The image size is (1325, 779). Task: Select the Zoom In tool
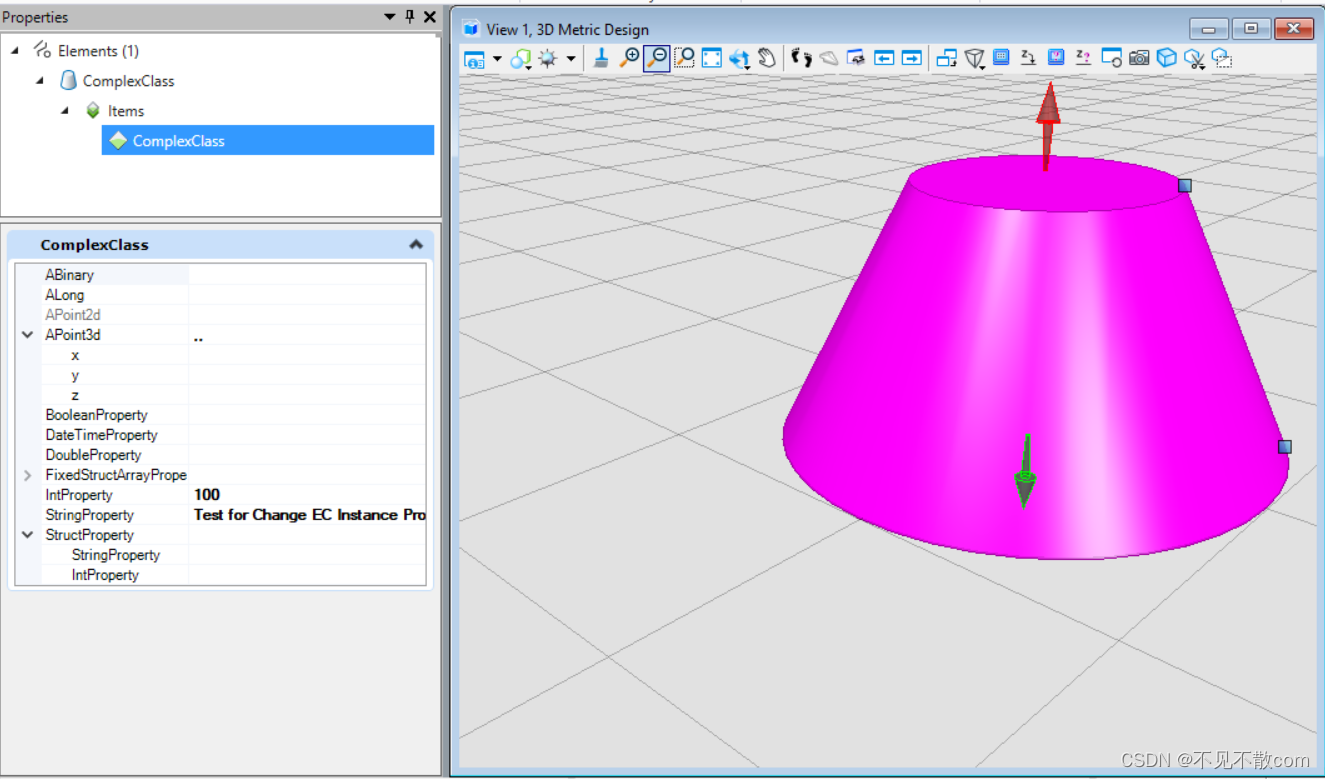tap(629, 58)
